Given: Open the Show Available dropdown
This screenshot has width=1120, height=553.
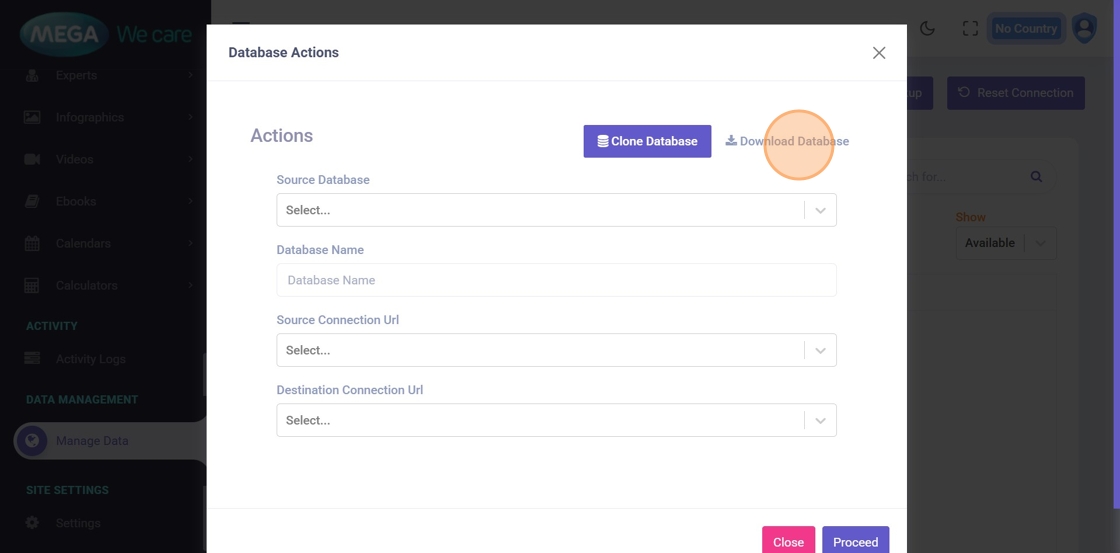Looking at the screenshot, I should pos(1005,243).
